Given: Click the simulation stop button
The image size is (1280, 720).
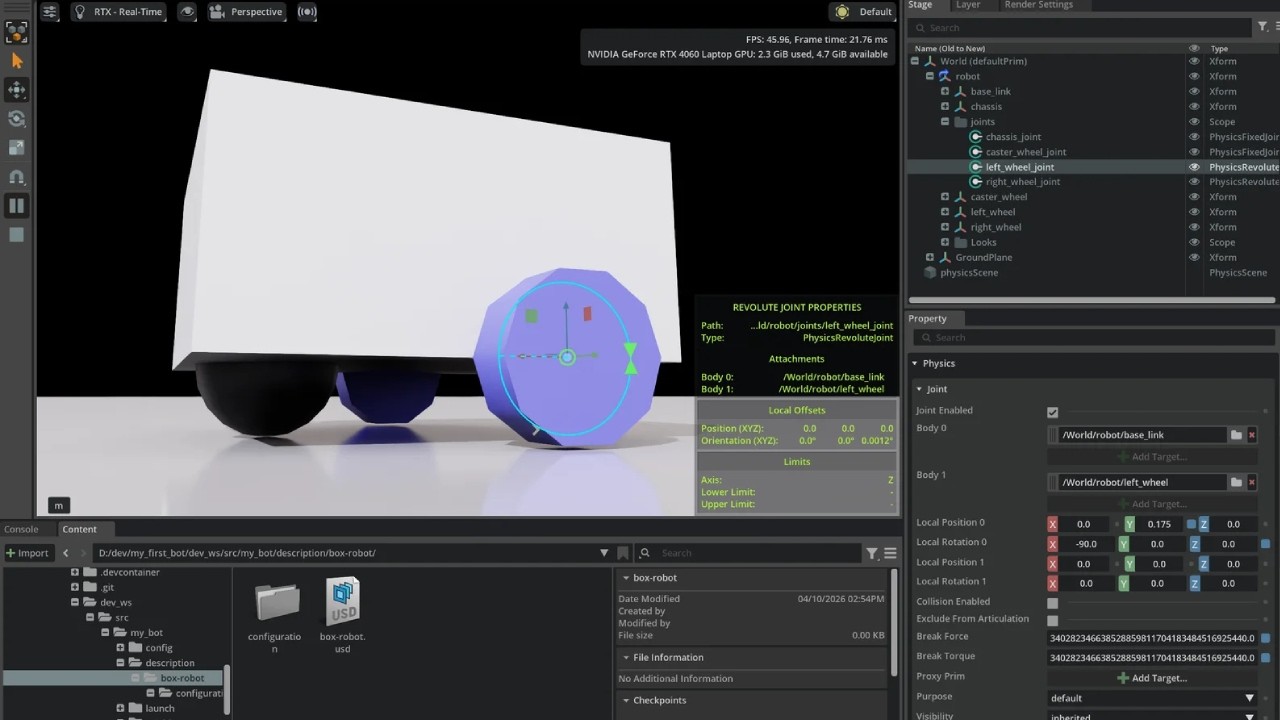Looking at the screenshot, I should pyautogui.click(x=16, y=235).
